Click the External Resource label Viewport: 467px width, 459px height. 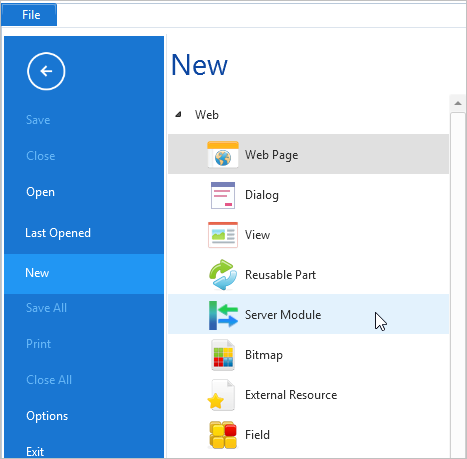pos(291,395)
